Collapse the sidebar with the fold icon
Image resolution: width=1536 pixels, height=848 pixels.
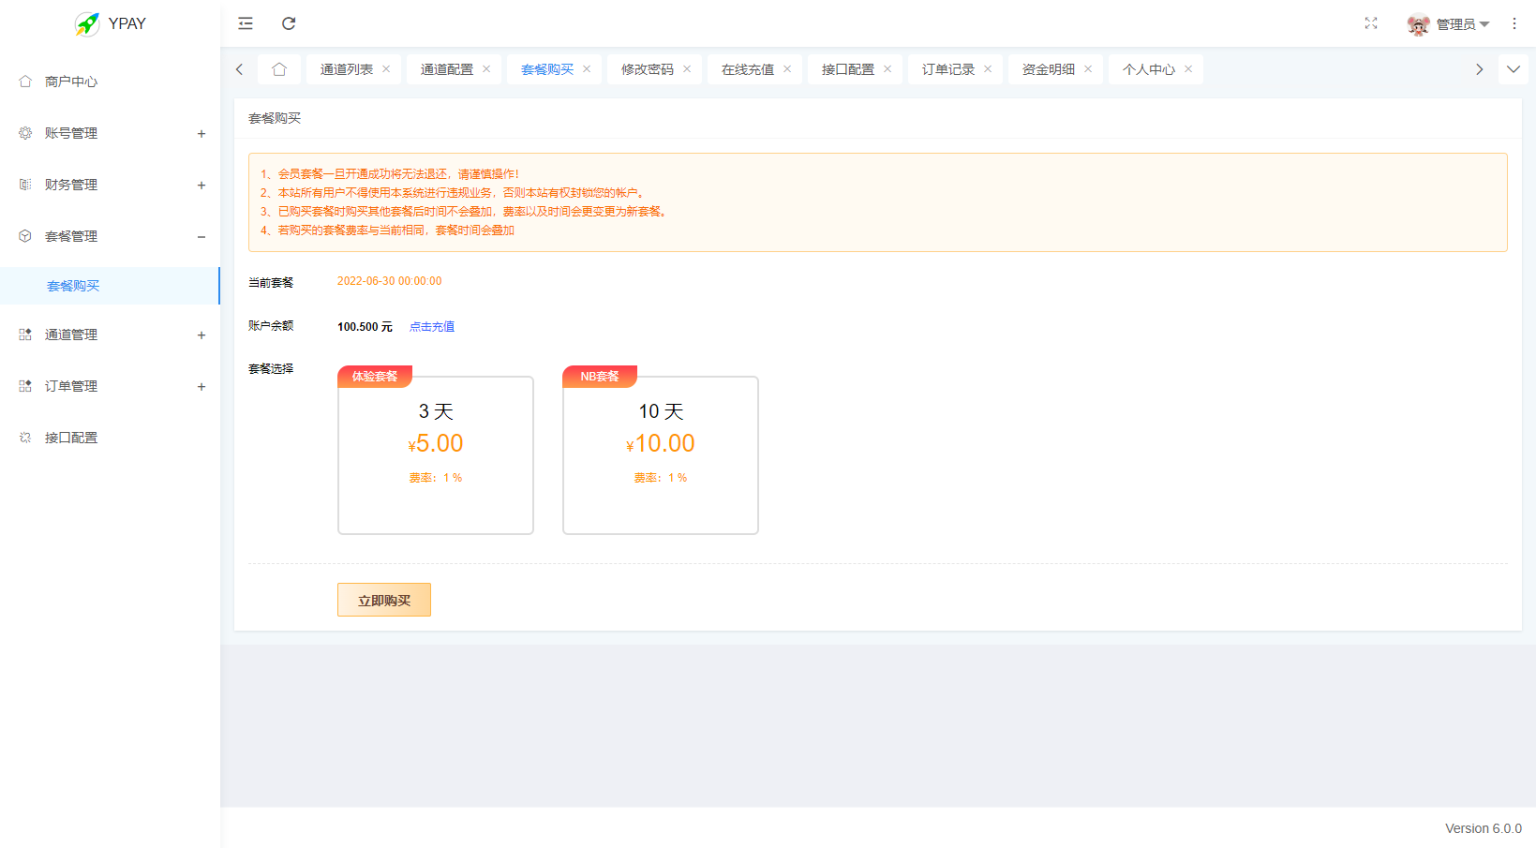pyautogui.click(x=245, y=23)
